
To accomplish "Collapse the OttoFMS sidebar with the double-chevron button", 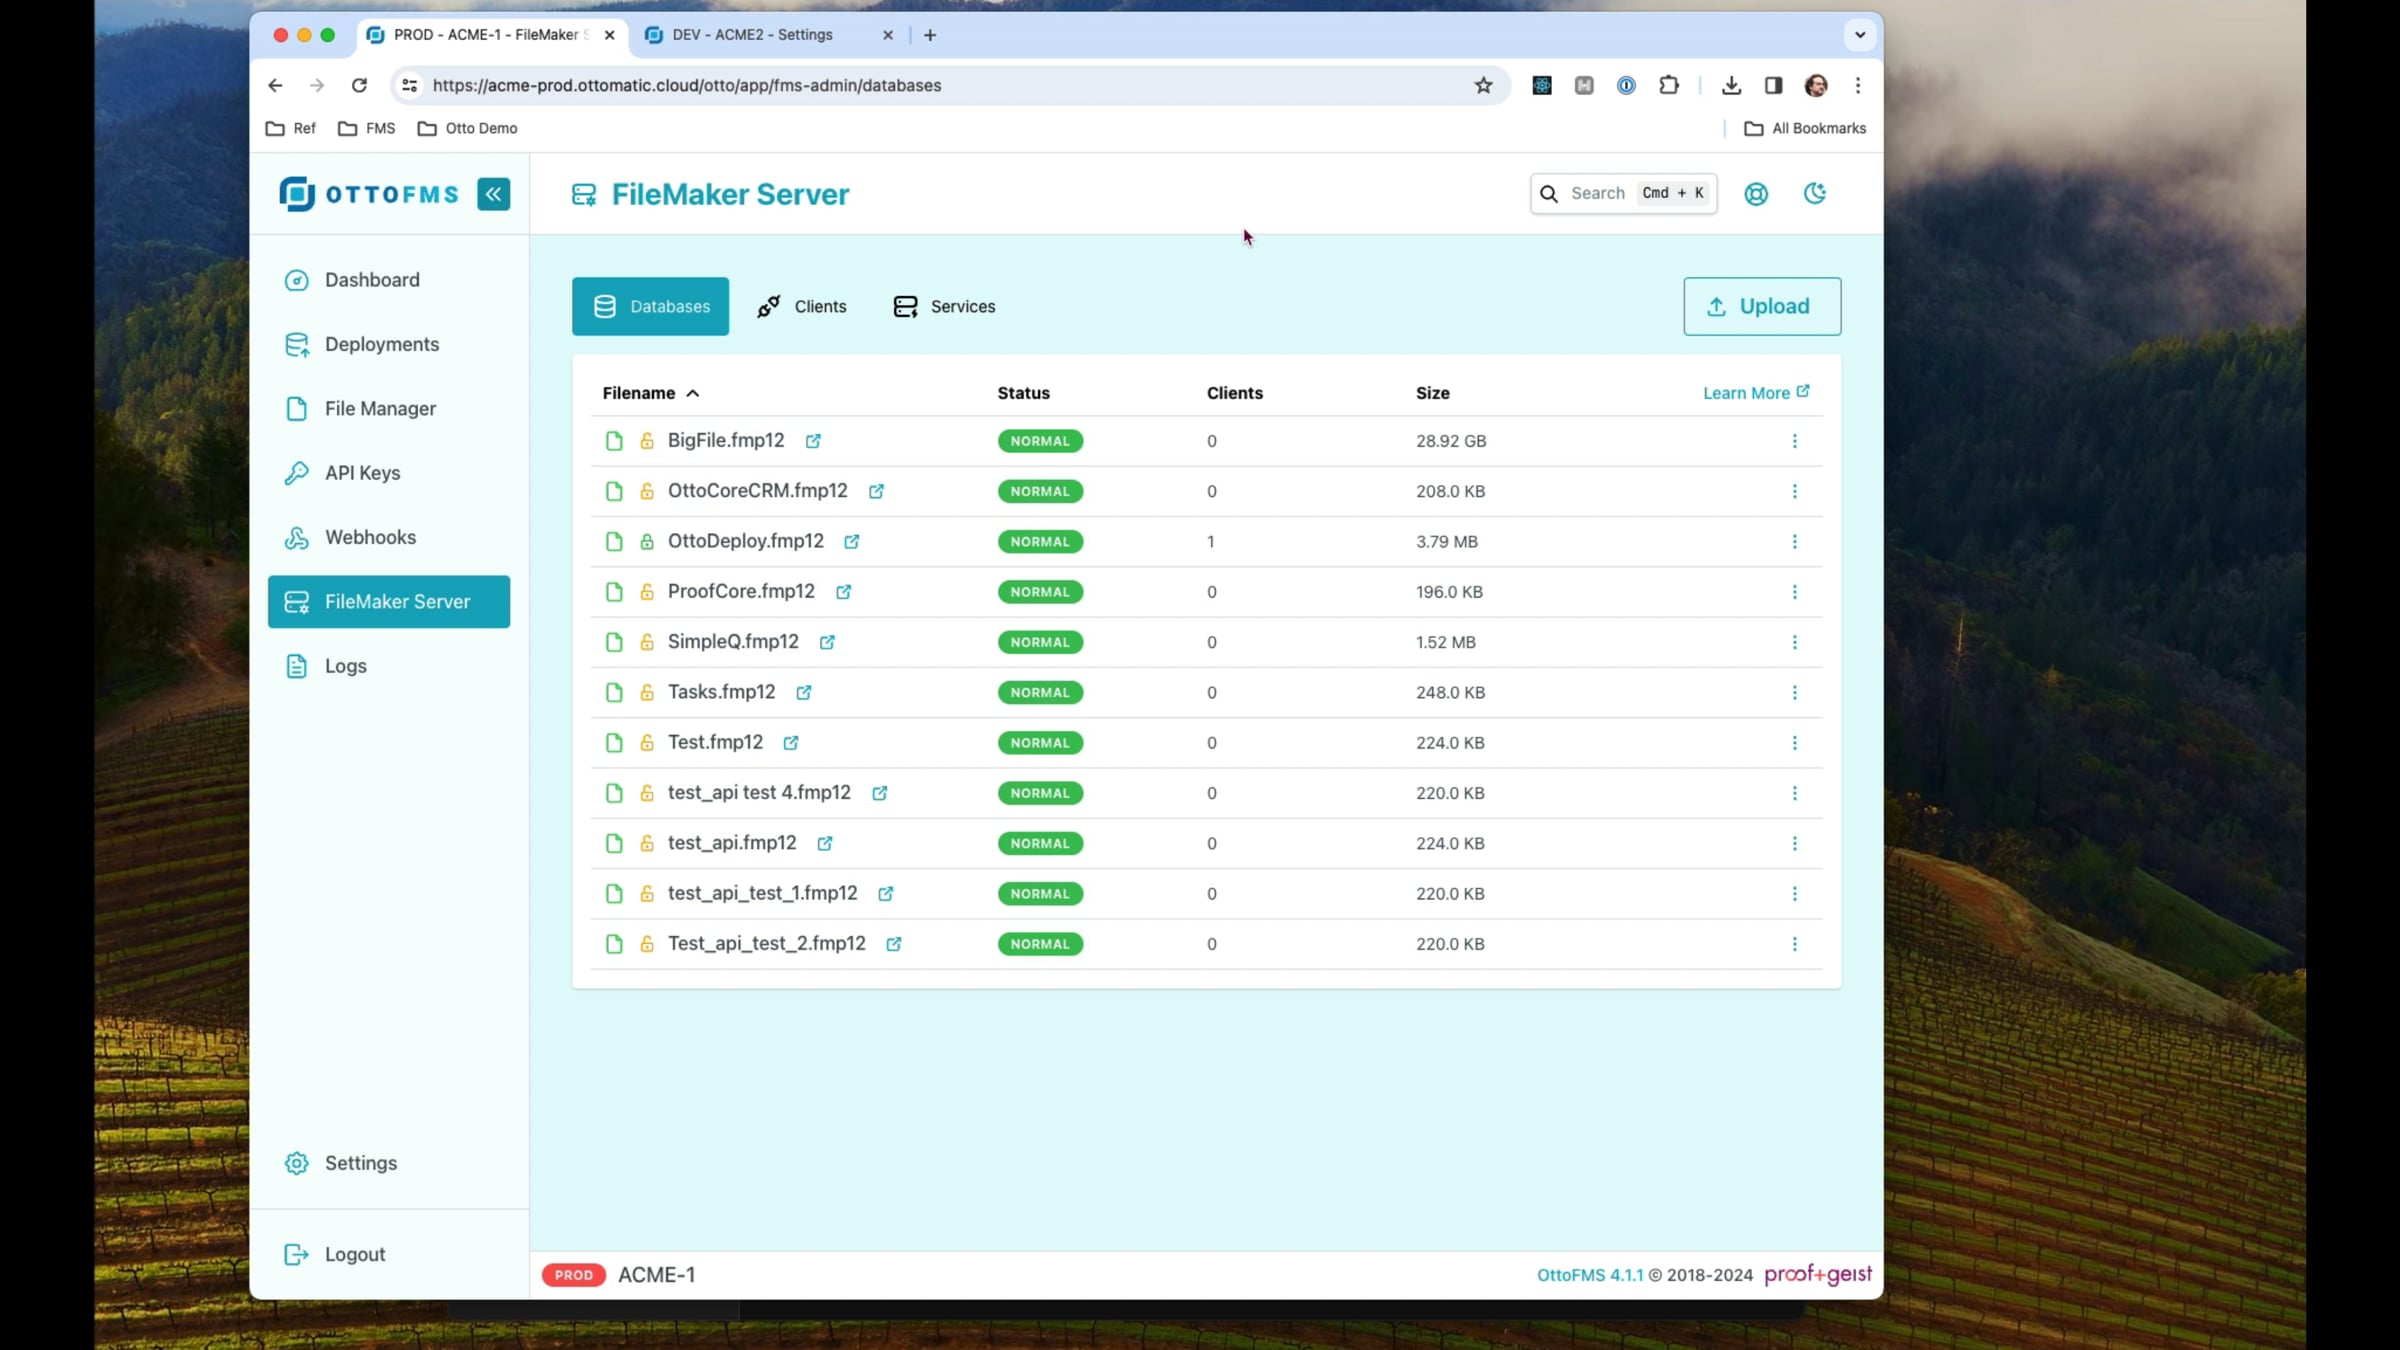I will coord(493,194).
